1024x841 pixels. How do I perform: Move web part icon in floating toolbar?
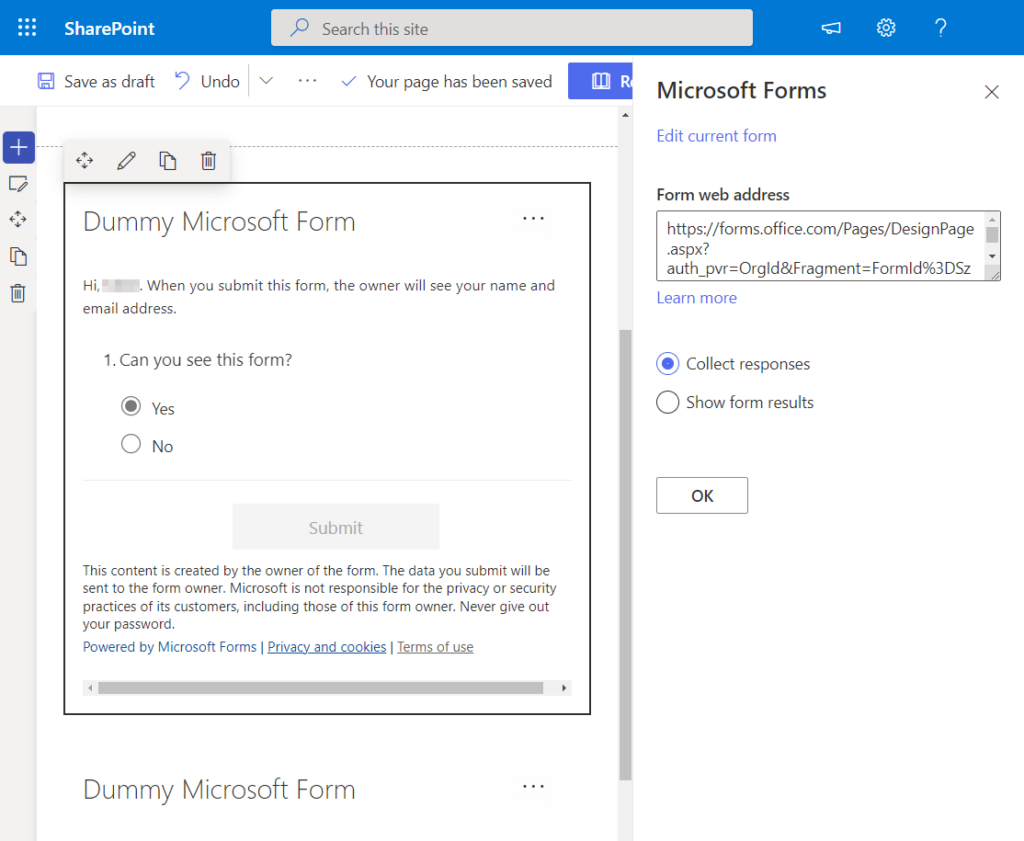(x=84, y=161)
